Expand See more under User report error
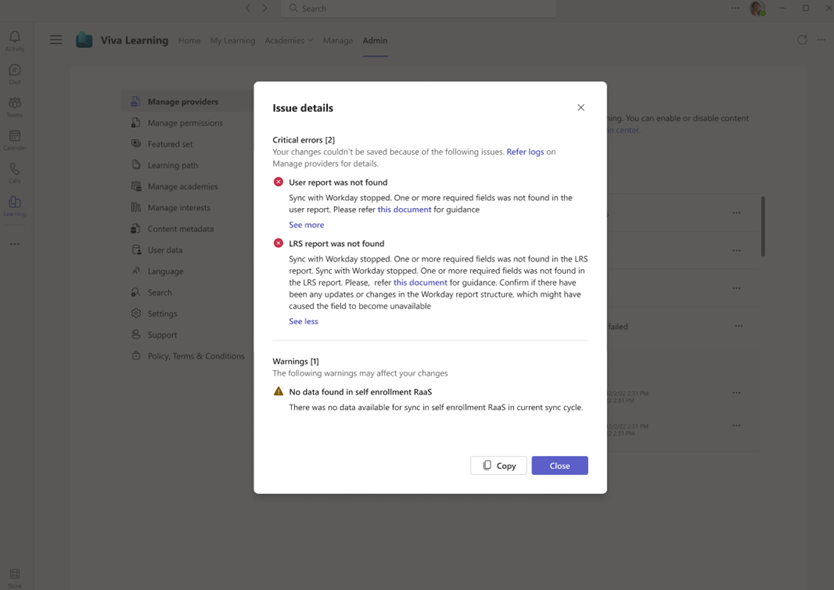Screen dimensions: 834x590 [306, 225]
